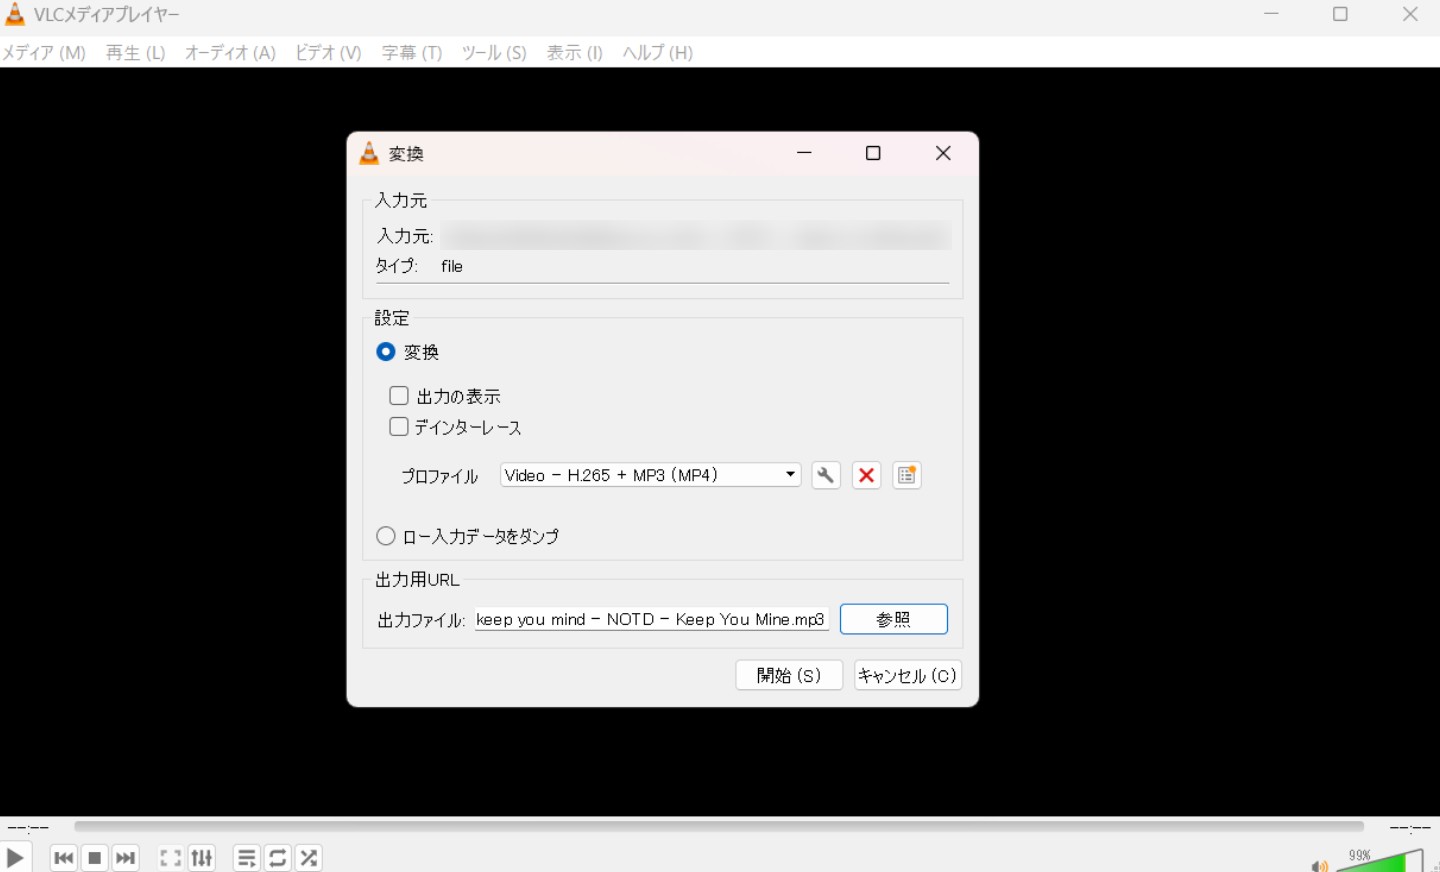
Task: Open the プロファイル dropdown list
Action: 651,475
